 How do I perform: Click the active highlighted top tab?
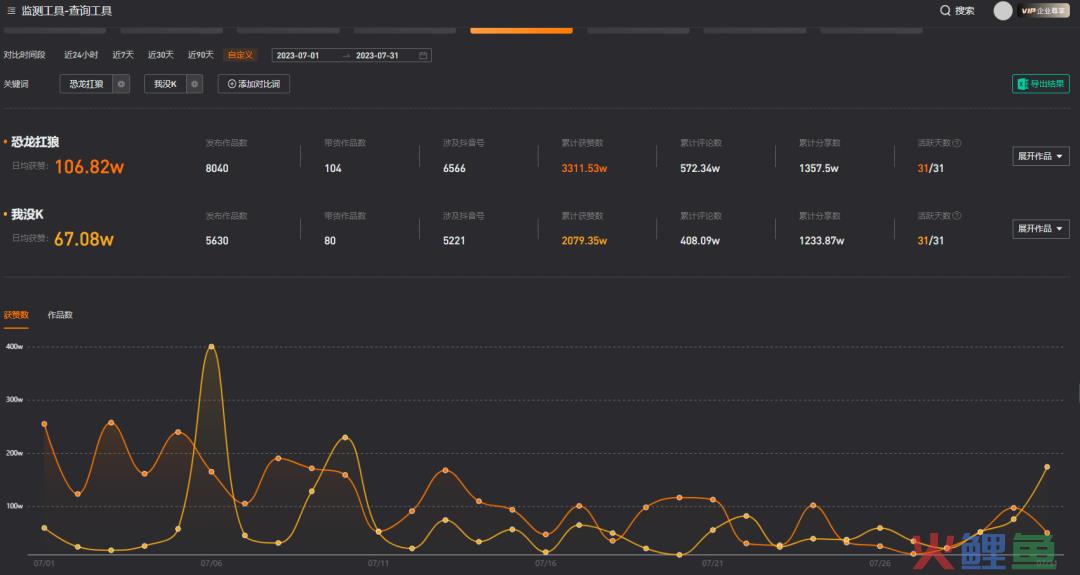[x=521, y=30]
